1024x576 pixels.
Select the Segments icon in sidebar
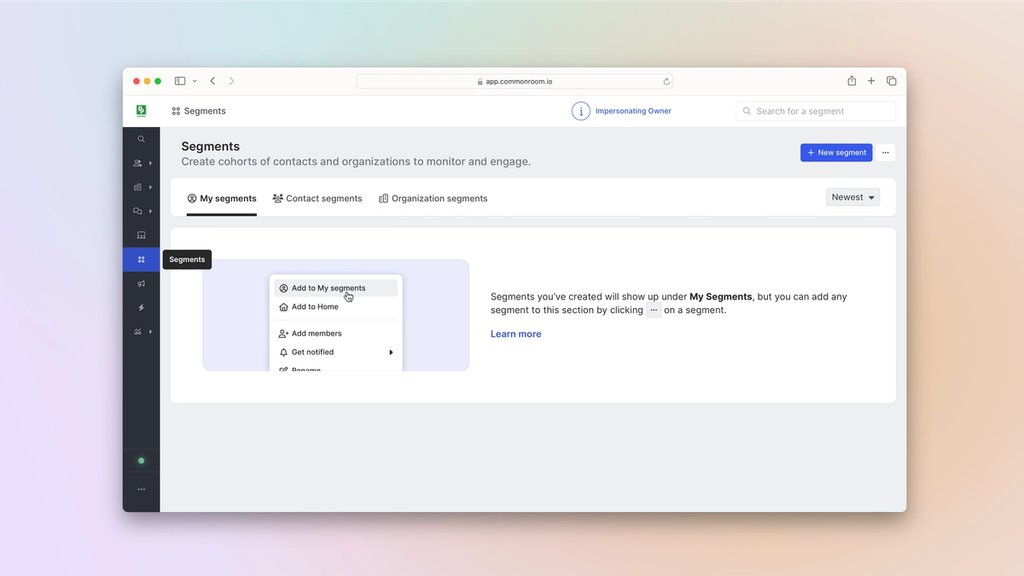pos(141,259)
